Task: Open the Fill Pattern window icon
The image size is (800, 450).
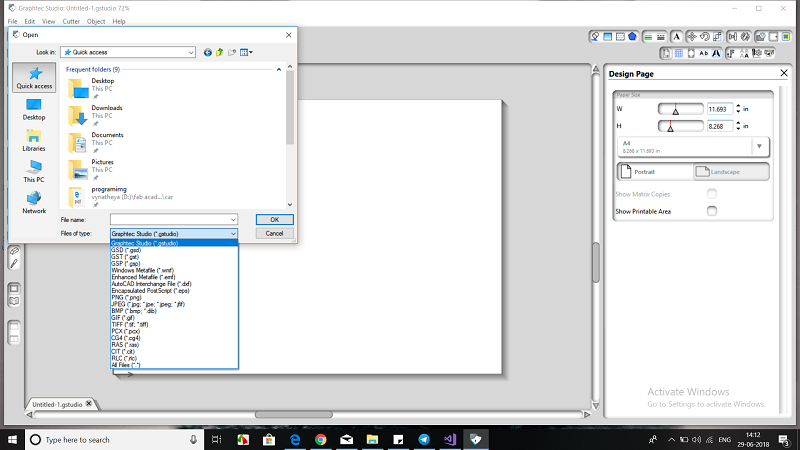Action: pyautogui.click(x=620, y=37)
